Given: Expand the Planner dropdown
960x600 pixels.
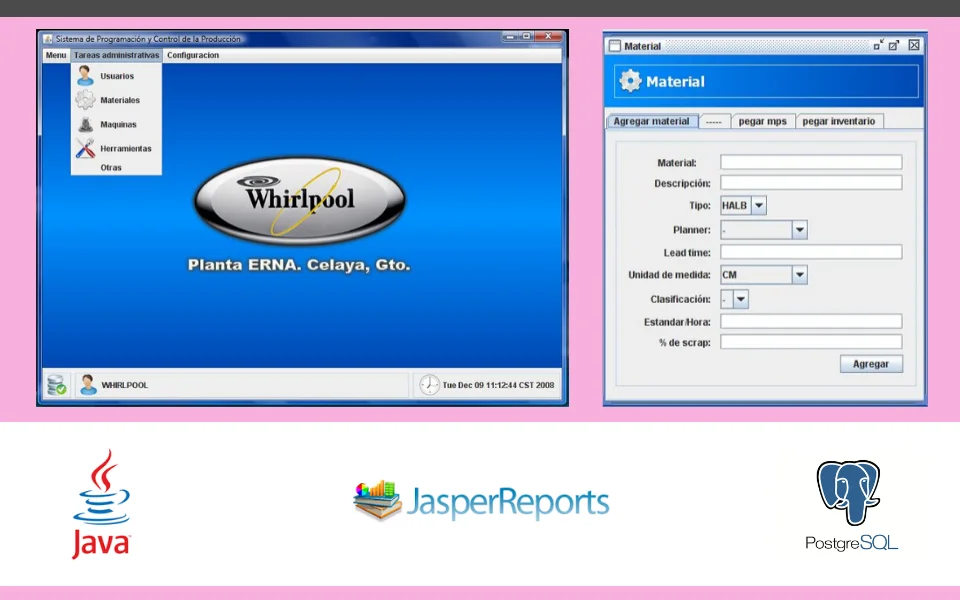Looking at the screenshot, I should point(799,230).
